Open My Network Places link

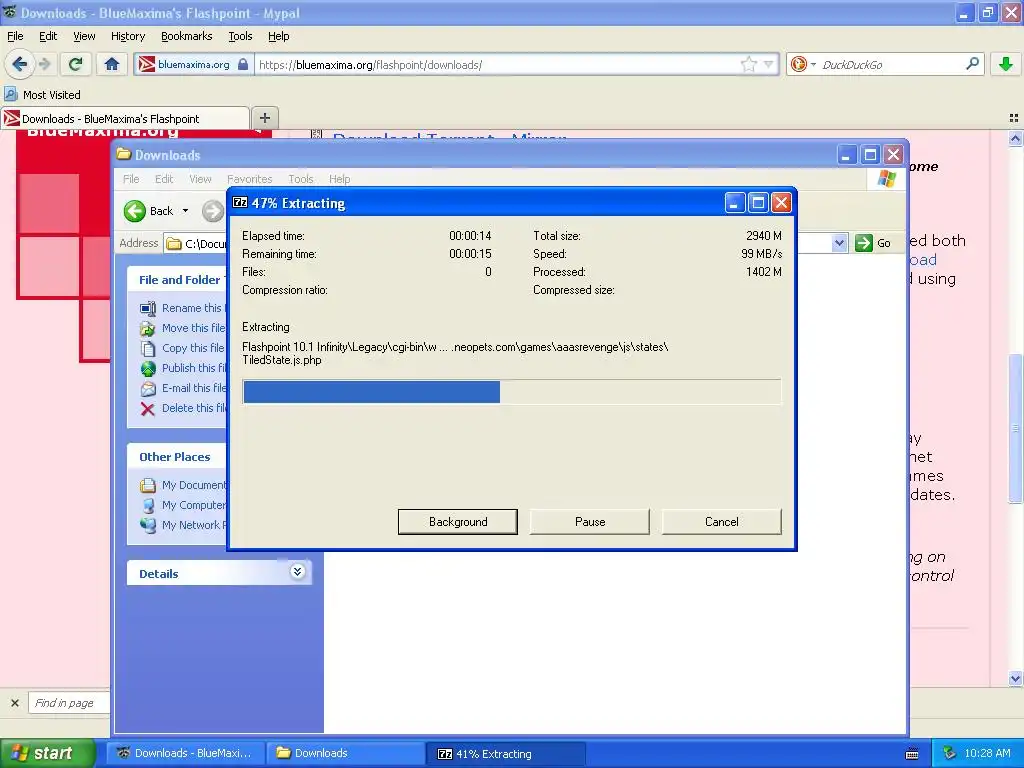(x=184, y=525)
